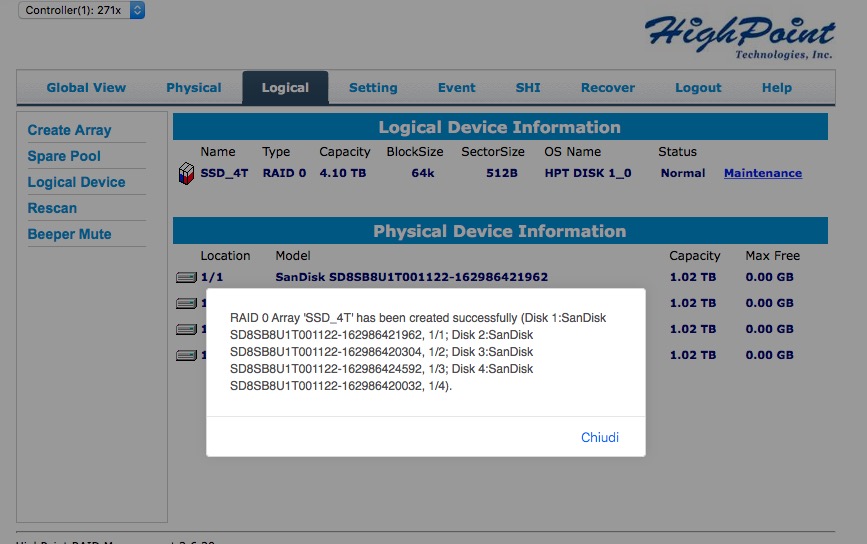The height and width of the screenshot is (544, 867).
Task: Click the SSD_4T array name
Action: point(224,173)
